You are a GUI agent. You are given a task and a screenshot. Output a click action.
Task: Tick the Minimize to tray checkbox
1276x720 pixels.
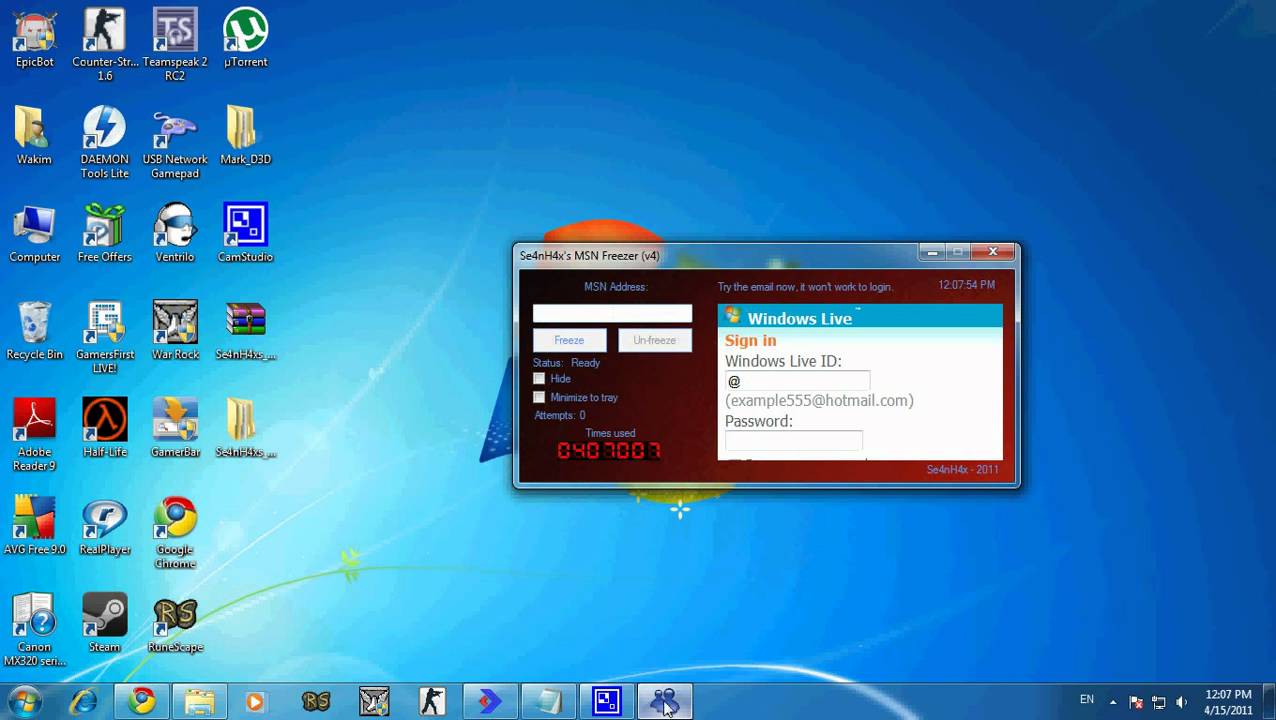539,397
